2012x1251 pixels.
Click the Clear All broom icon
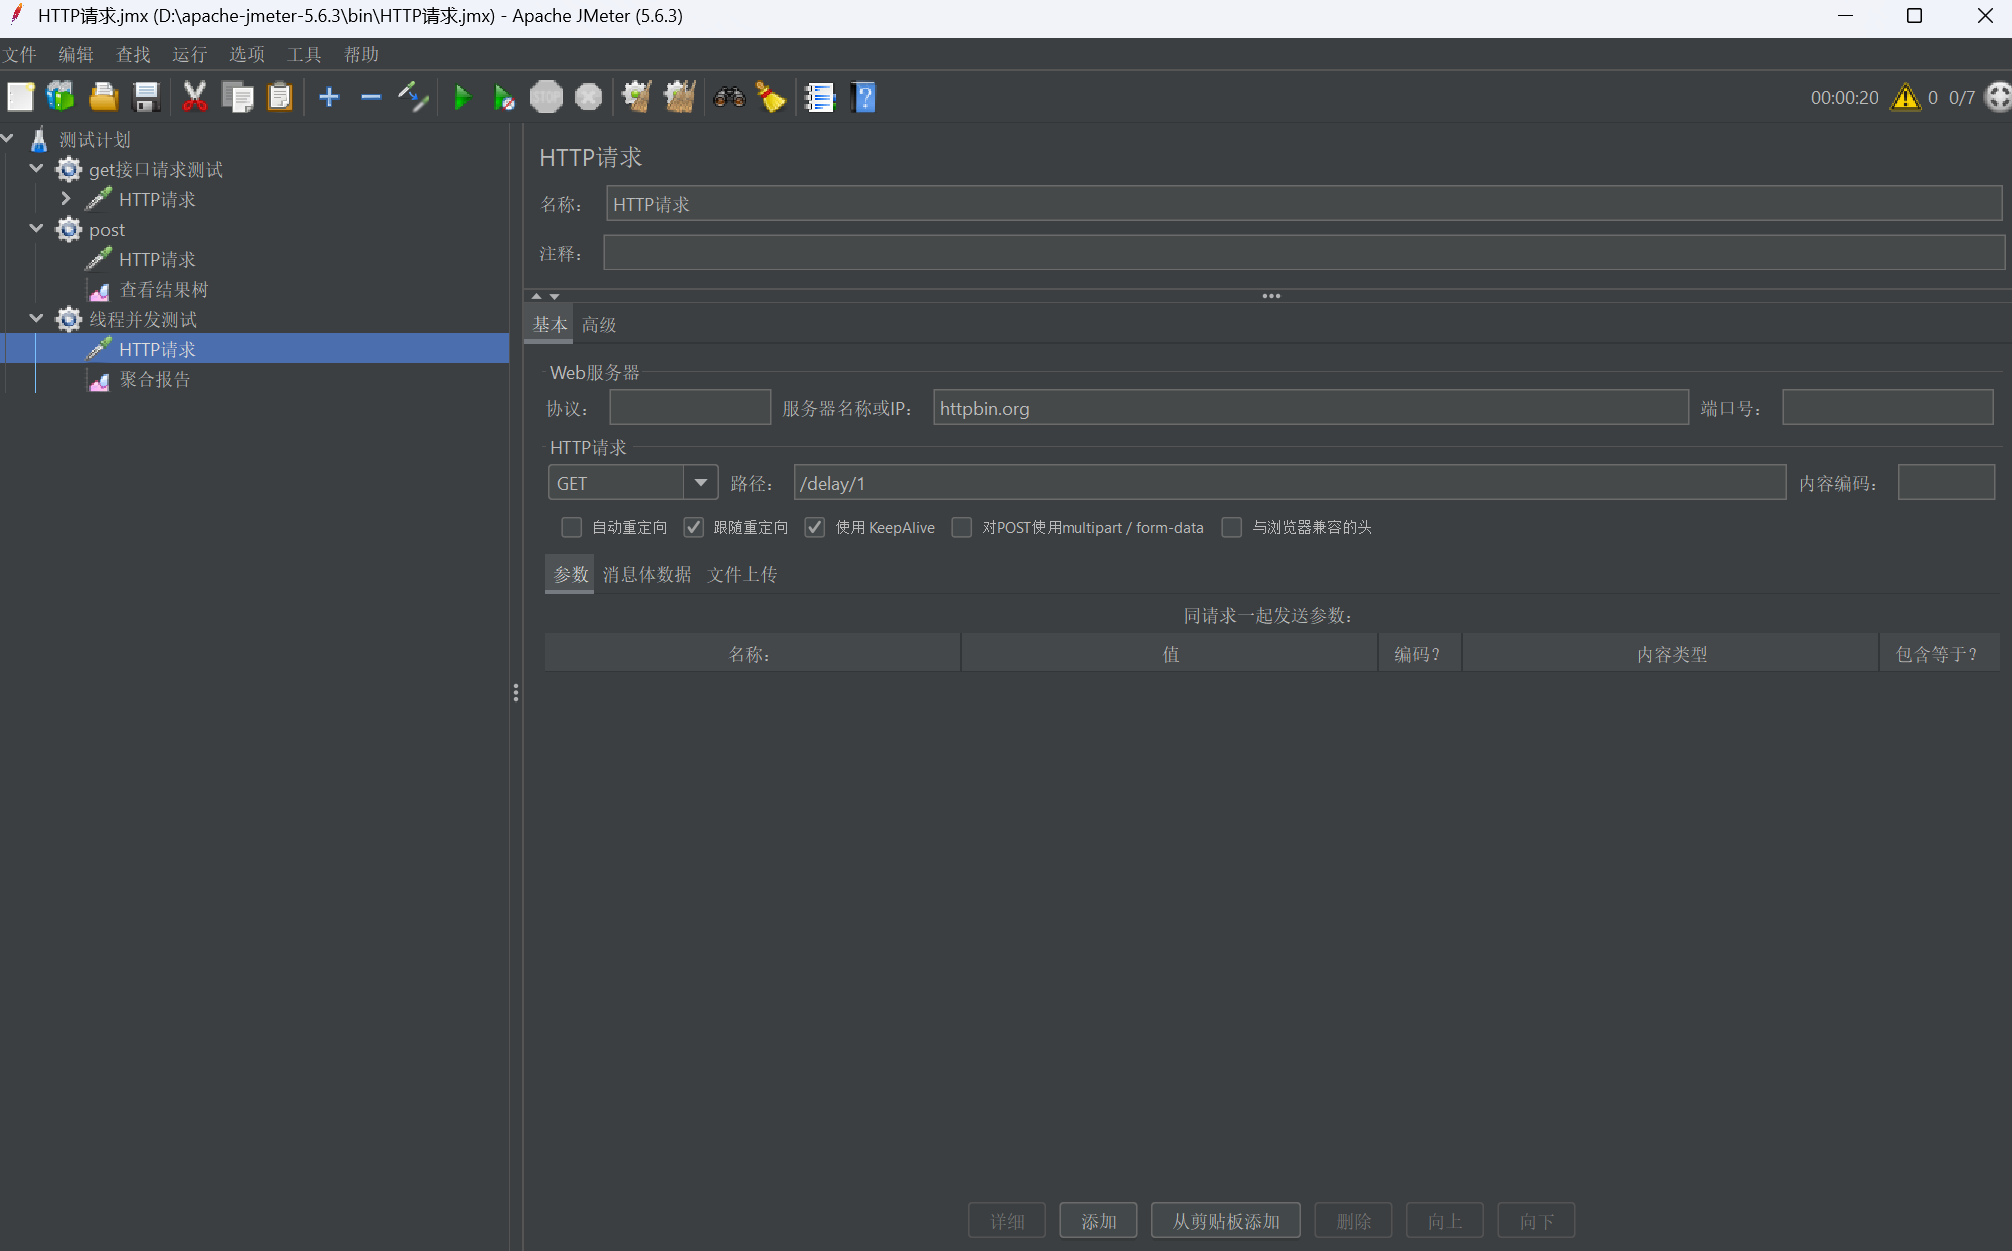point(680,97)
